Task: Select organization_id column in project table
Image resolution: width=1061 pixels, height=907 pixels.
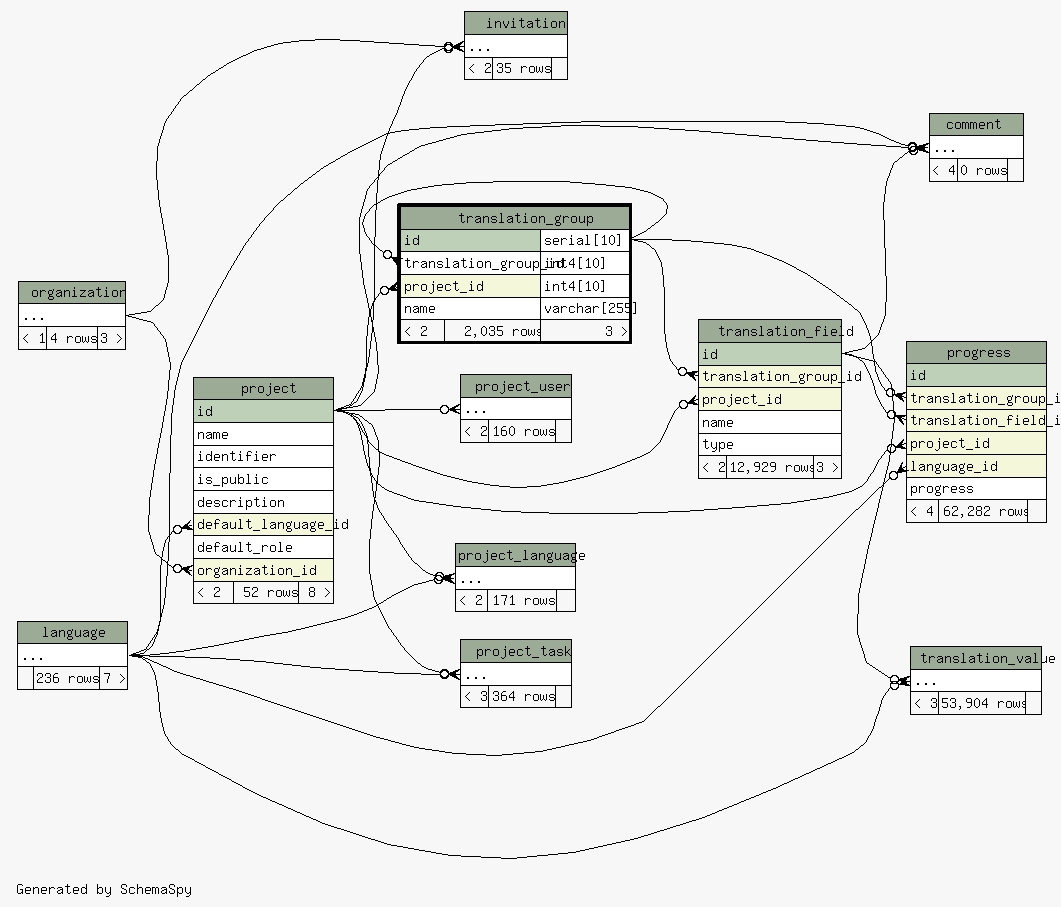Action: 263,570
